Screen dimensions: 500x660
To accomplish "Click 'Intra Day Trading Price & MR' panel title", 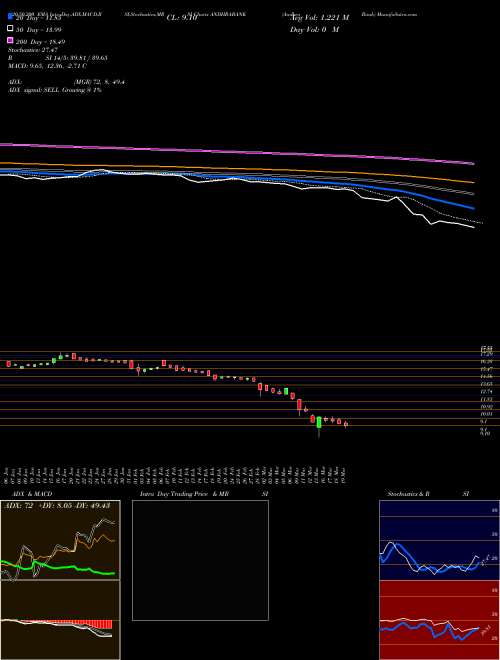I will 184,494.
